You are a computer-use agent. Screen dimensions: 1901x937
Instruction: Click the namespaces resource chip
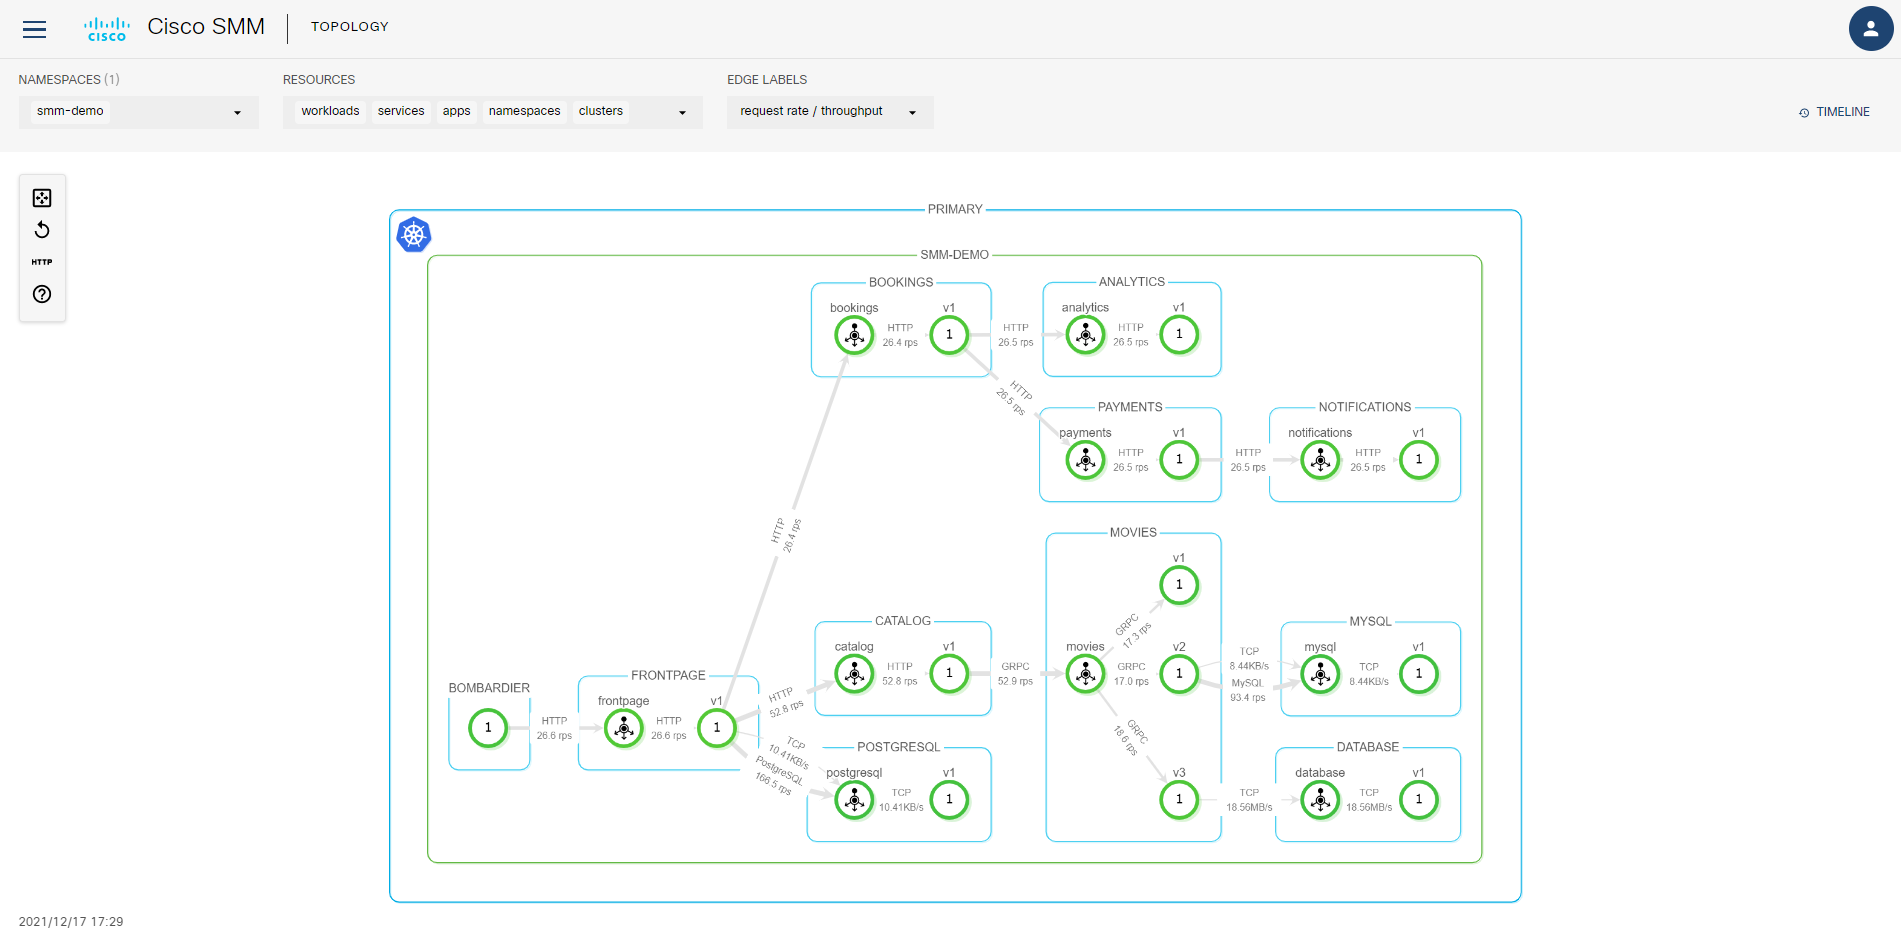click(524, 111)
